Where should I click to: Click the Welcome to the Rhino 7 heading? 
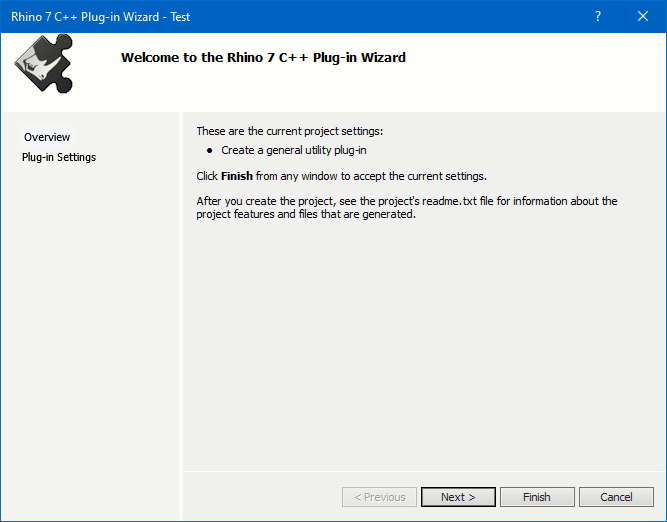(263, 57)
